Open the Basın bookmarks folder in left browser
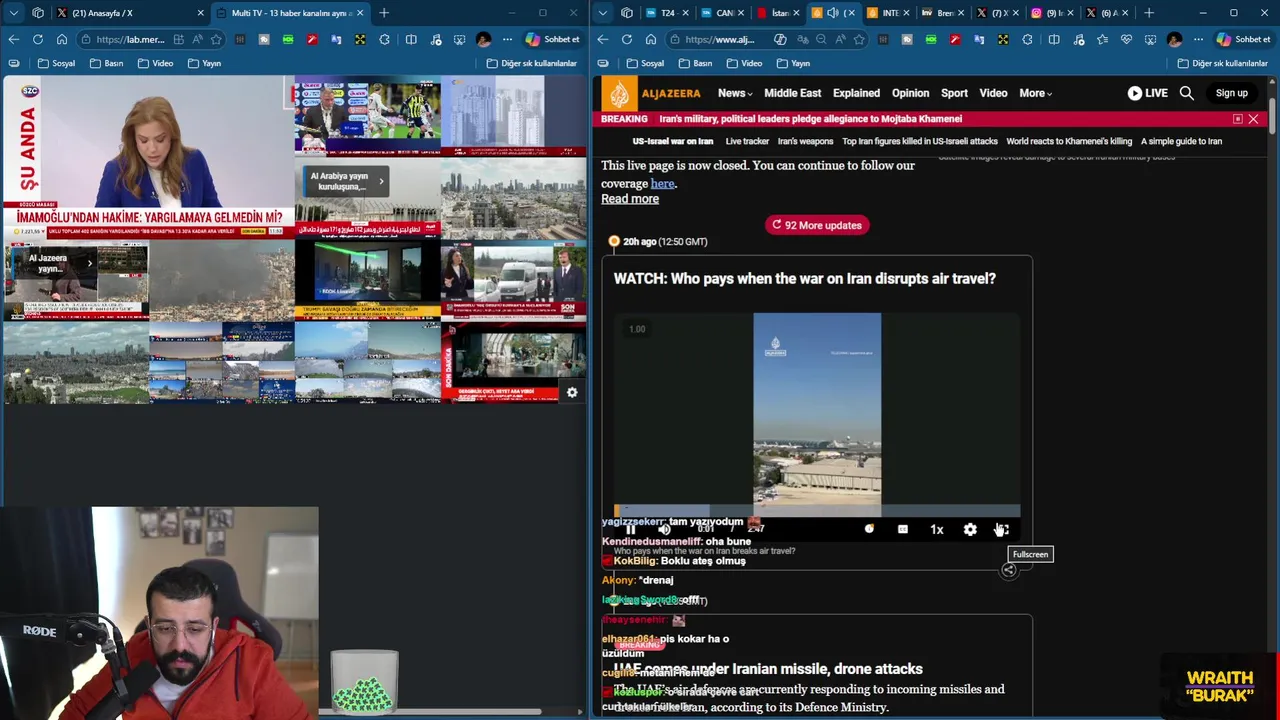This screenshot has height=720, width=1280. tap(106, 63)
